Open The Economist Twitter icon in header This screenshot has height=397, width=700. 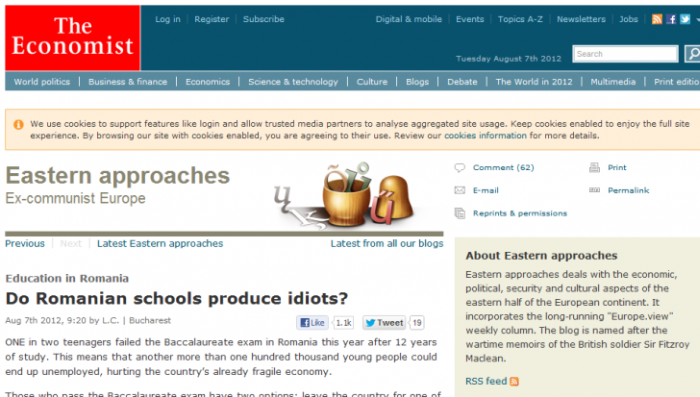click(685, 19)
